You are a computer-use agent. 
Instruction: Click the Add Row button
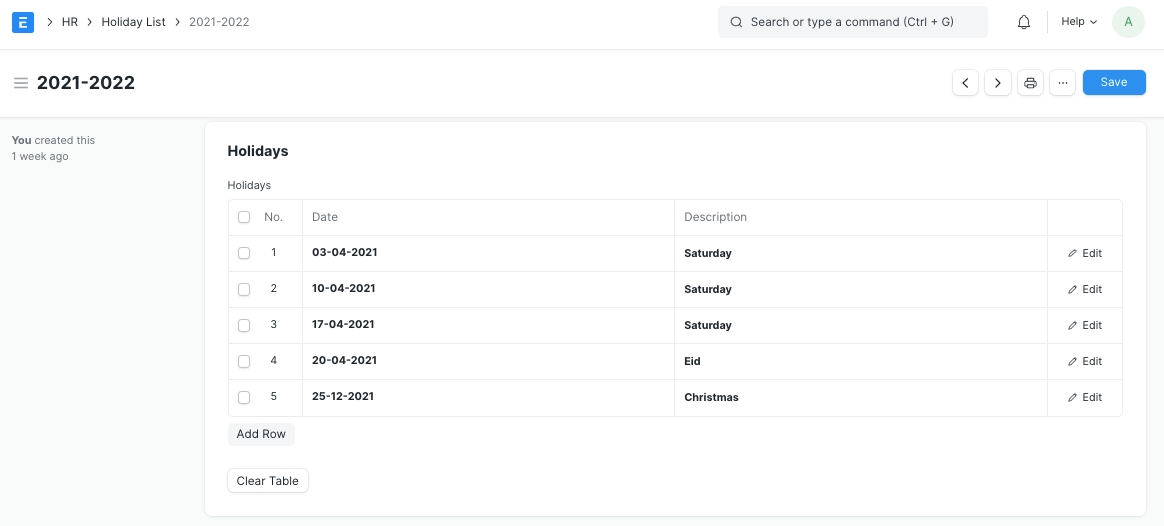pos(261,434)
